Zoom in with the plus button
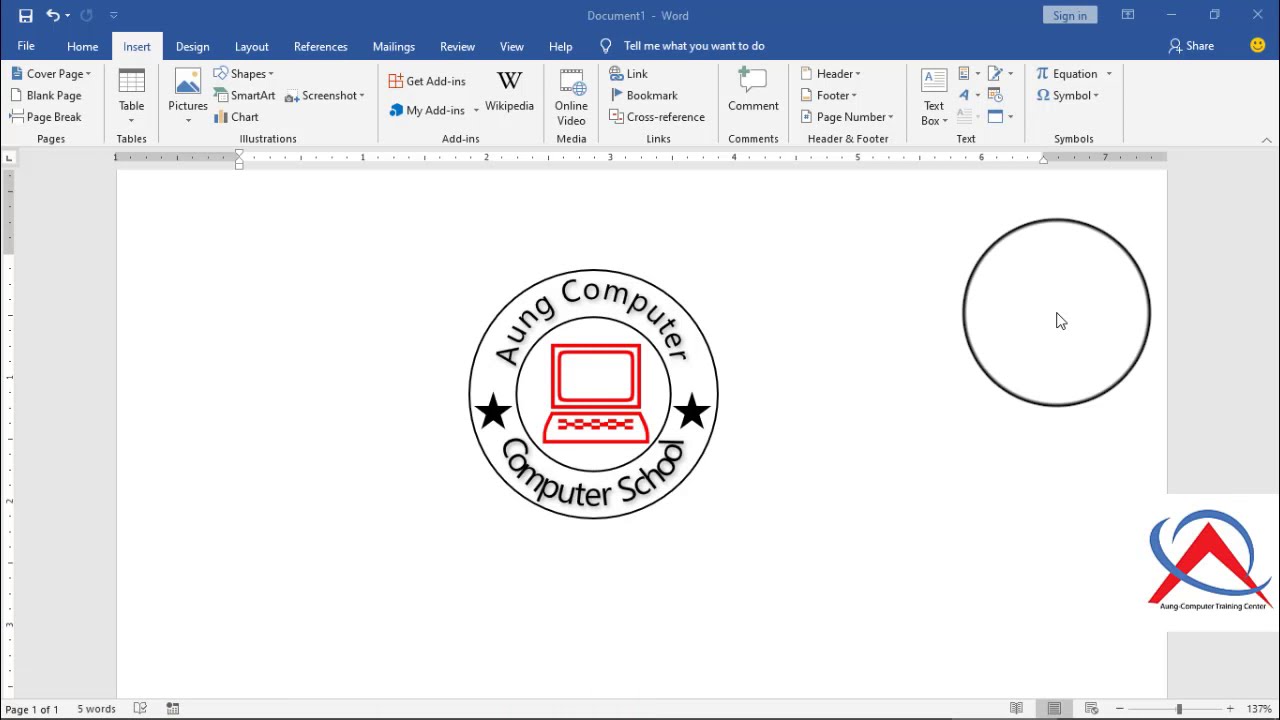Image resolution: width=1280 pixels, height=720 pixels. pyautogui.click(x=1230, y=708)
